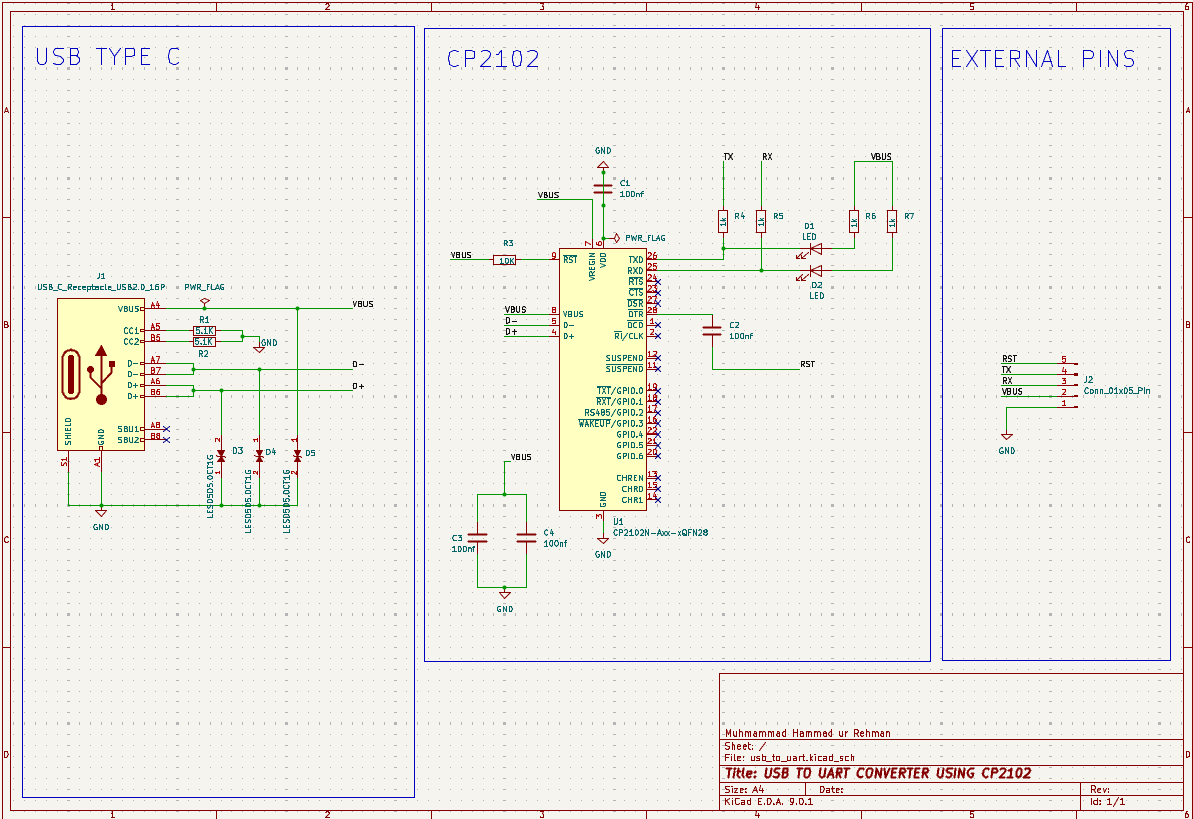The height and width of the screenshot is (819, 1193).
Task: Select resistor R1 5.1K on CC1
Action: [x=204, y=331]
